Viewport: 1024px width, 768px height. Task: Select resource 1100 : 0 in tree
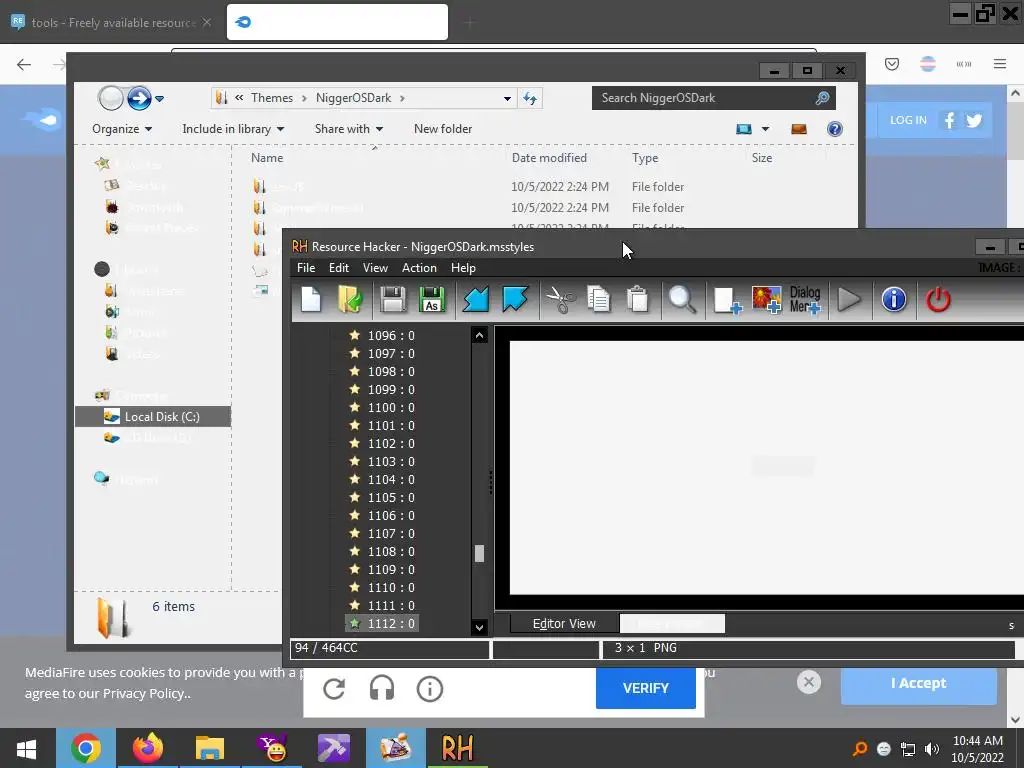tap(391, 408)
